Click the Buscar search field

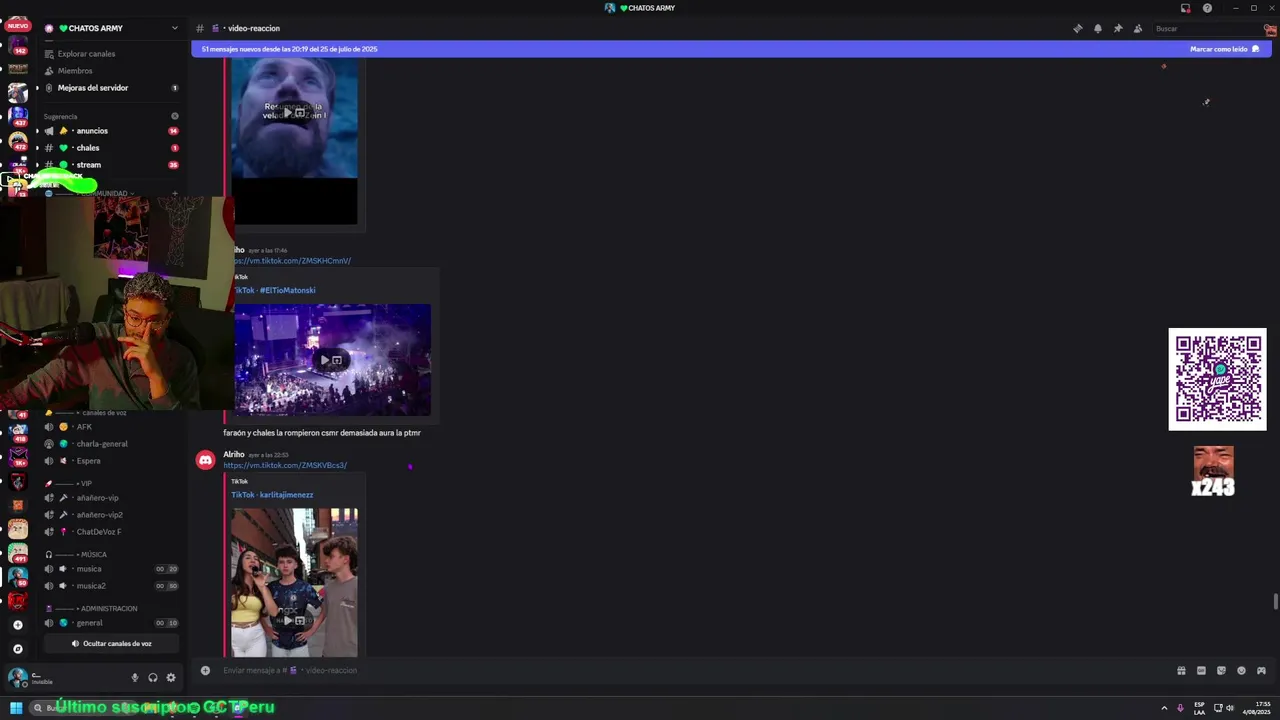coord(1208,28)
